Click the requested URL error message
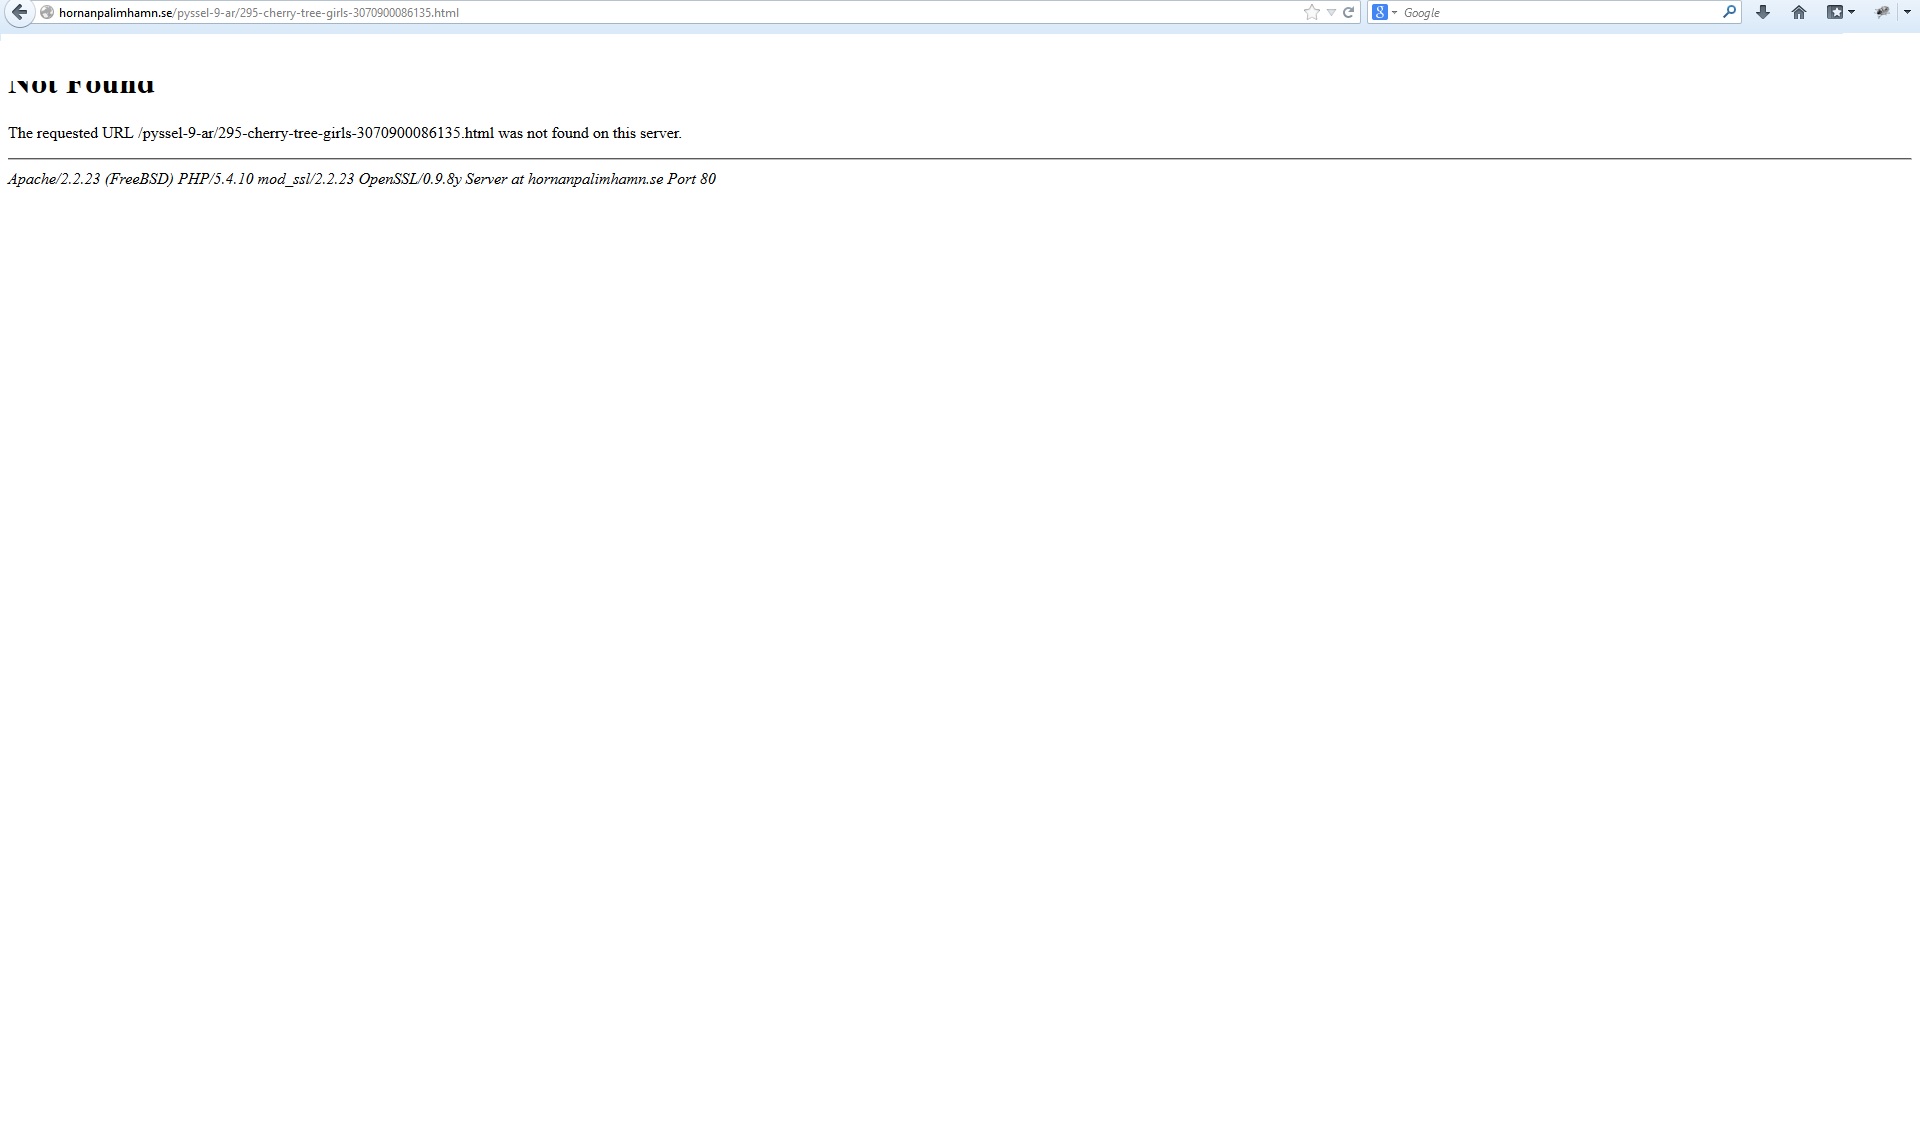Image resolution: width=1920 pixels, height=1126 pixels. (344, 133)
